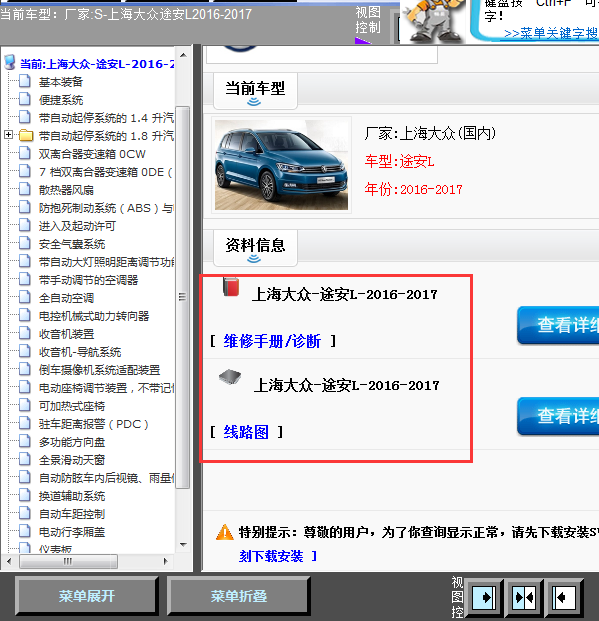Select 自动防眩车内后视镜 tree item
Viewport: 599px width, 621px height.
click(x=106, y=478)
